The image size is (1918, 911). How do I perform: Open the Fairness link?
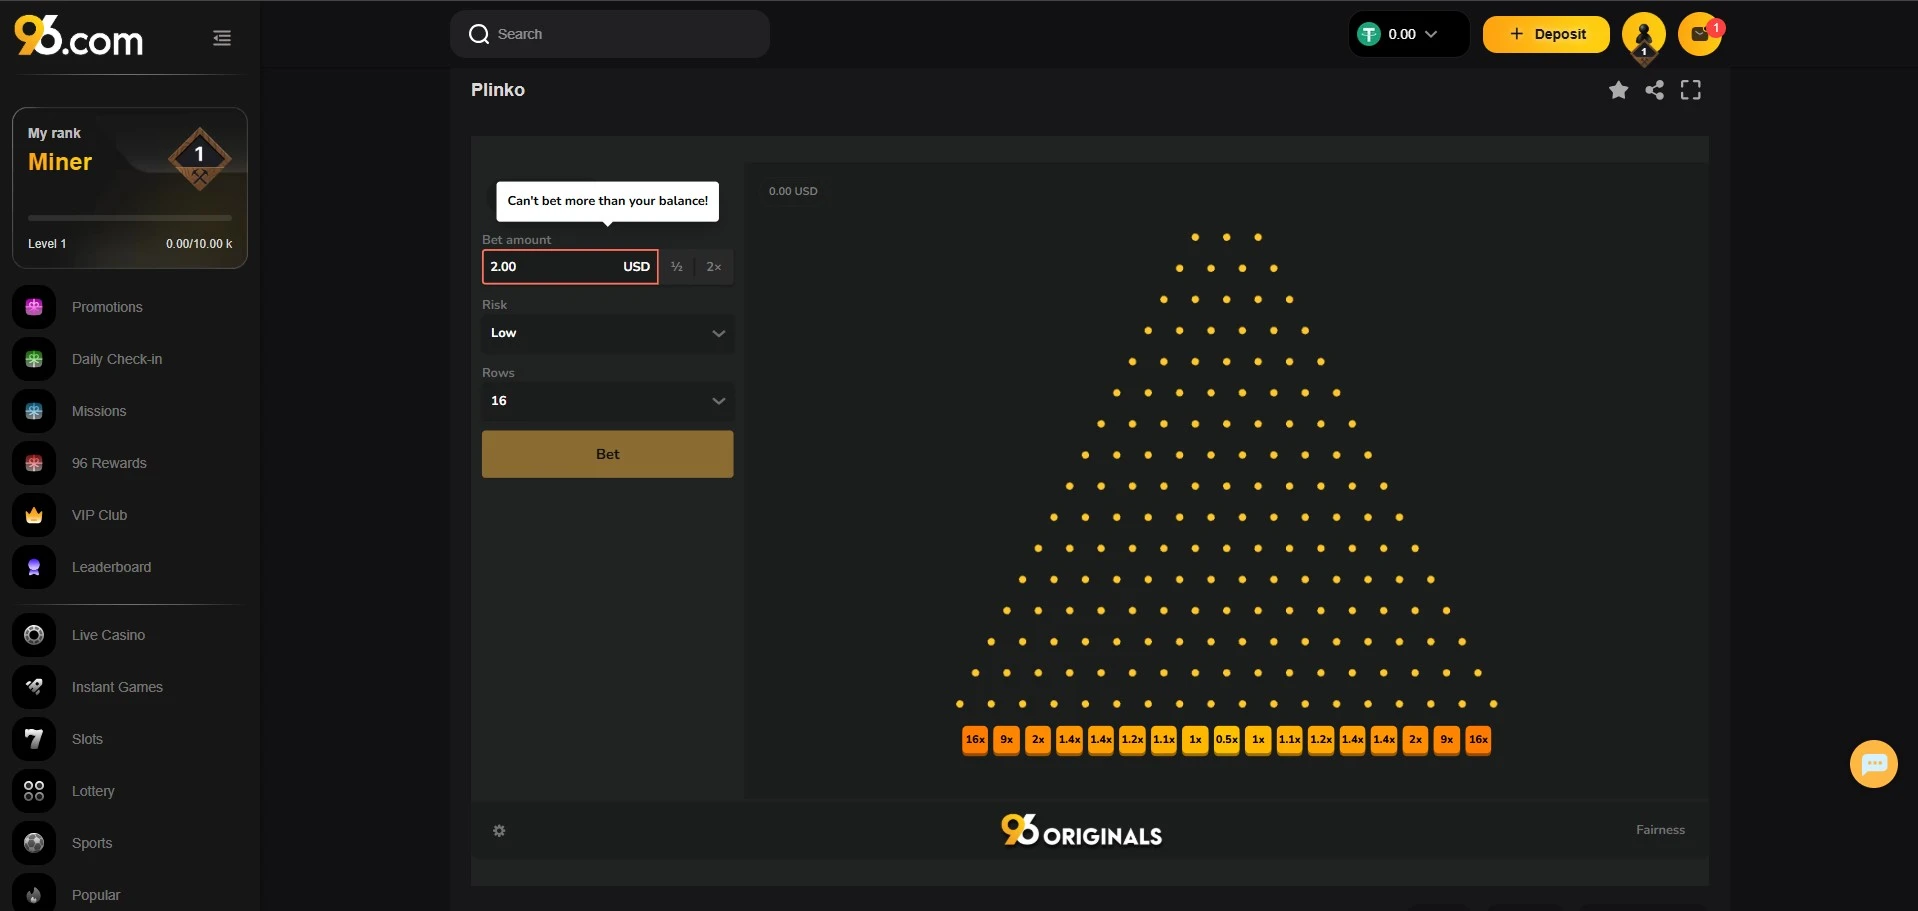click(1660, 830)
